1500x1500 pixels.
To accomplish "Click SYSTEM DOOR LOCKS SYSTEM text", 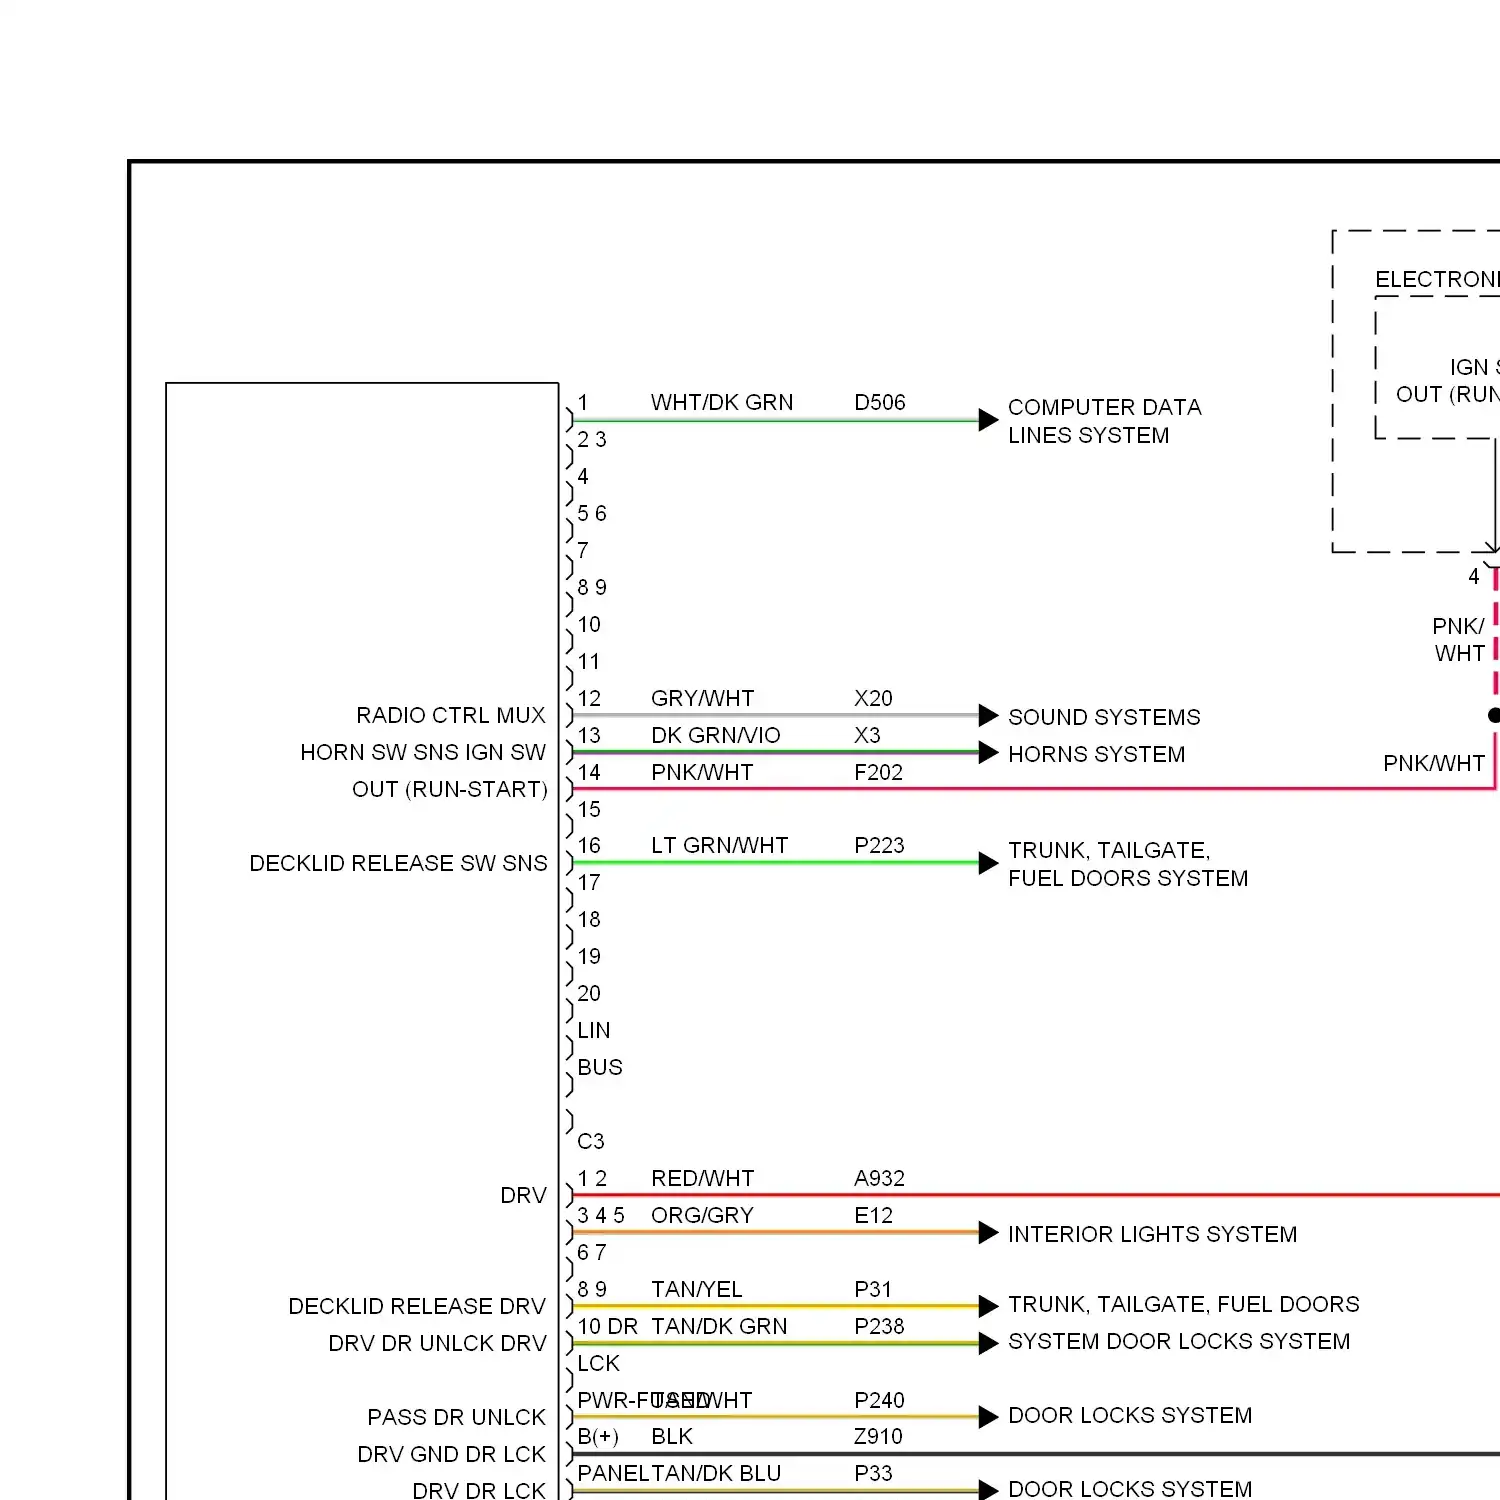I will click(x=1179, y=1341).
